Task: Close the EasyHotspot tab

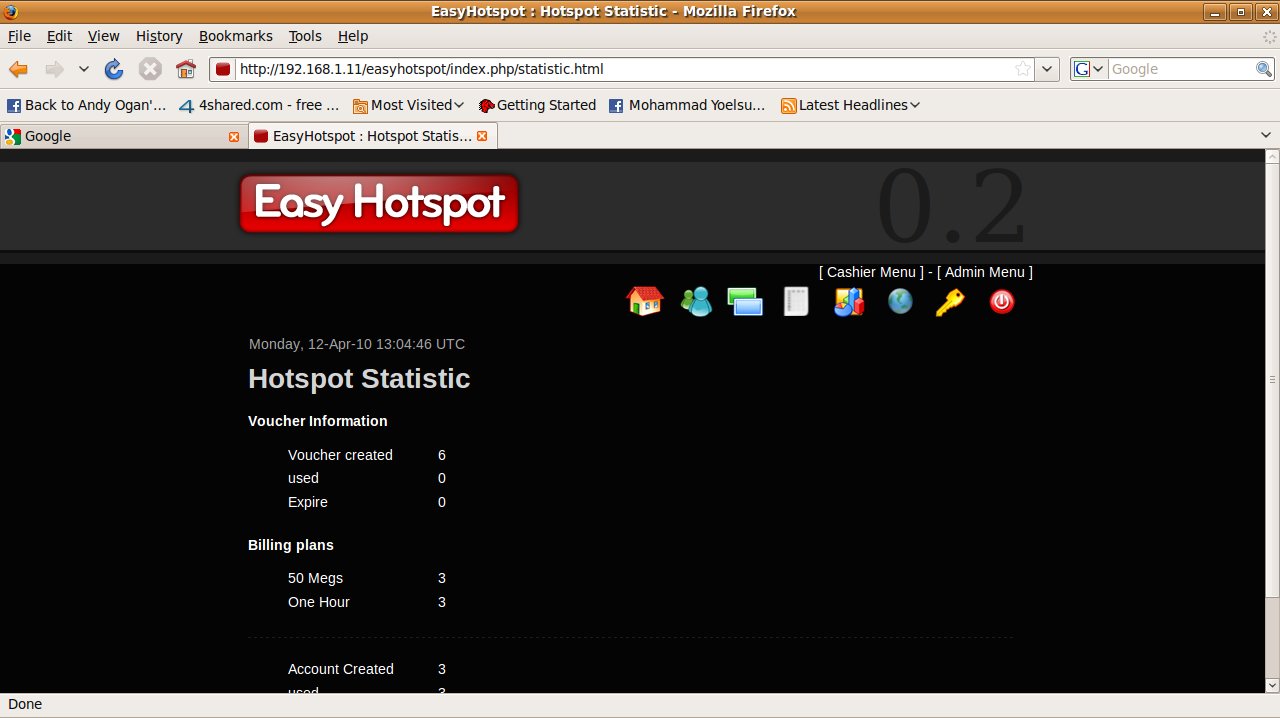Action: pos(482,136)
